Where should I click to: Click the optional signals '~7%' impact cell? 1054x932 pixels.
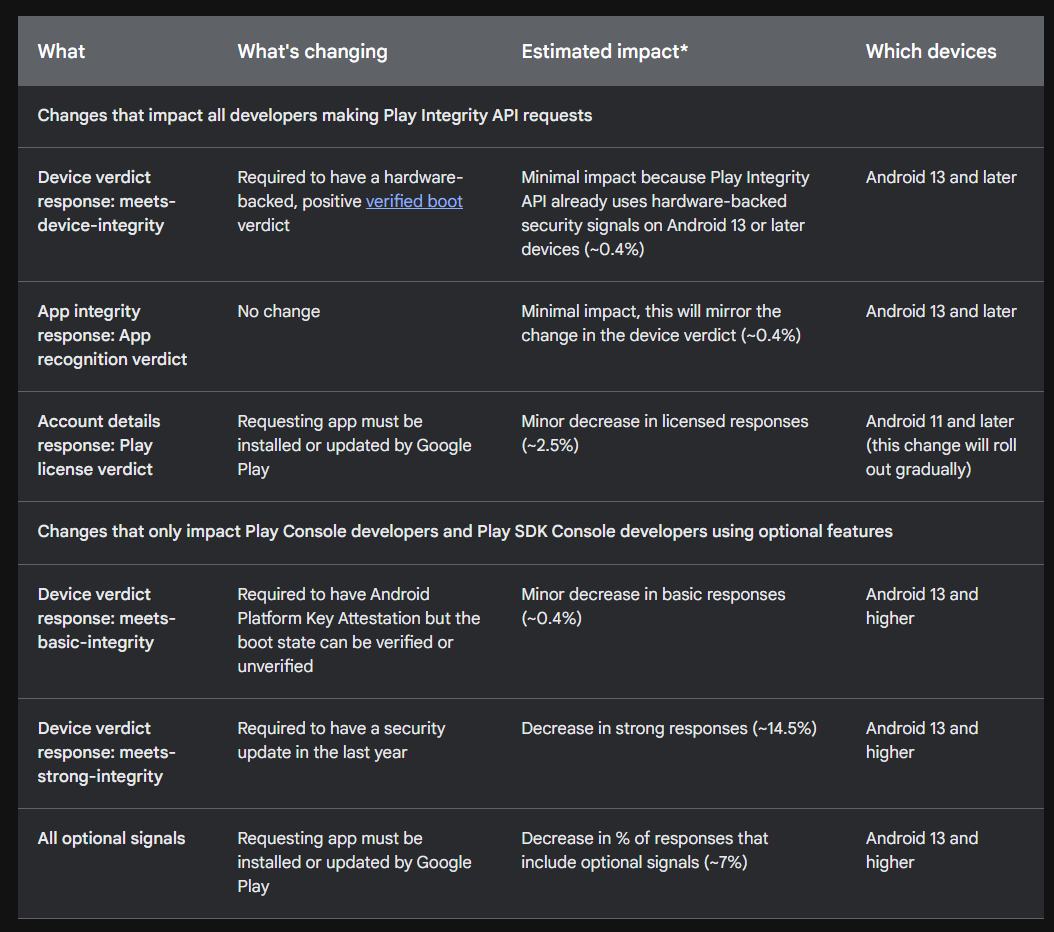pyautogui.click(x=644, y=851)
